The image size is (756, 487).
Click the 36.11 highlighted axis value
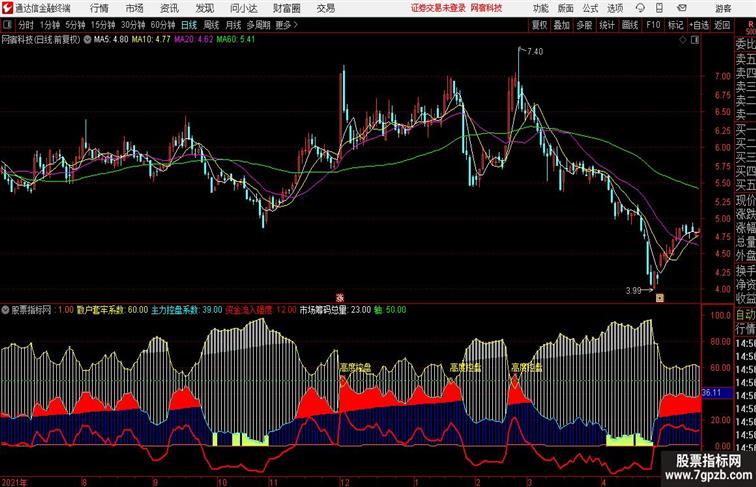click(x=712, y=393)
